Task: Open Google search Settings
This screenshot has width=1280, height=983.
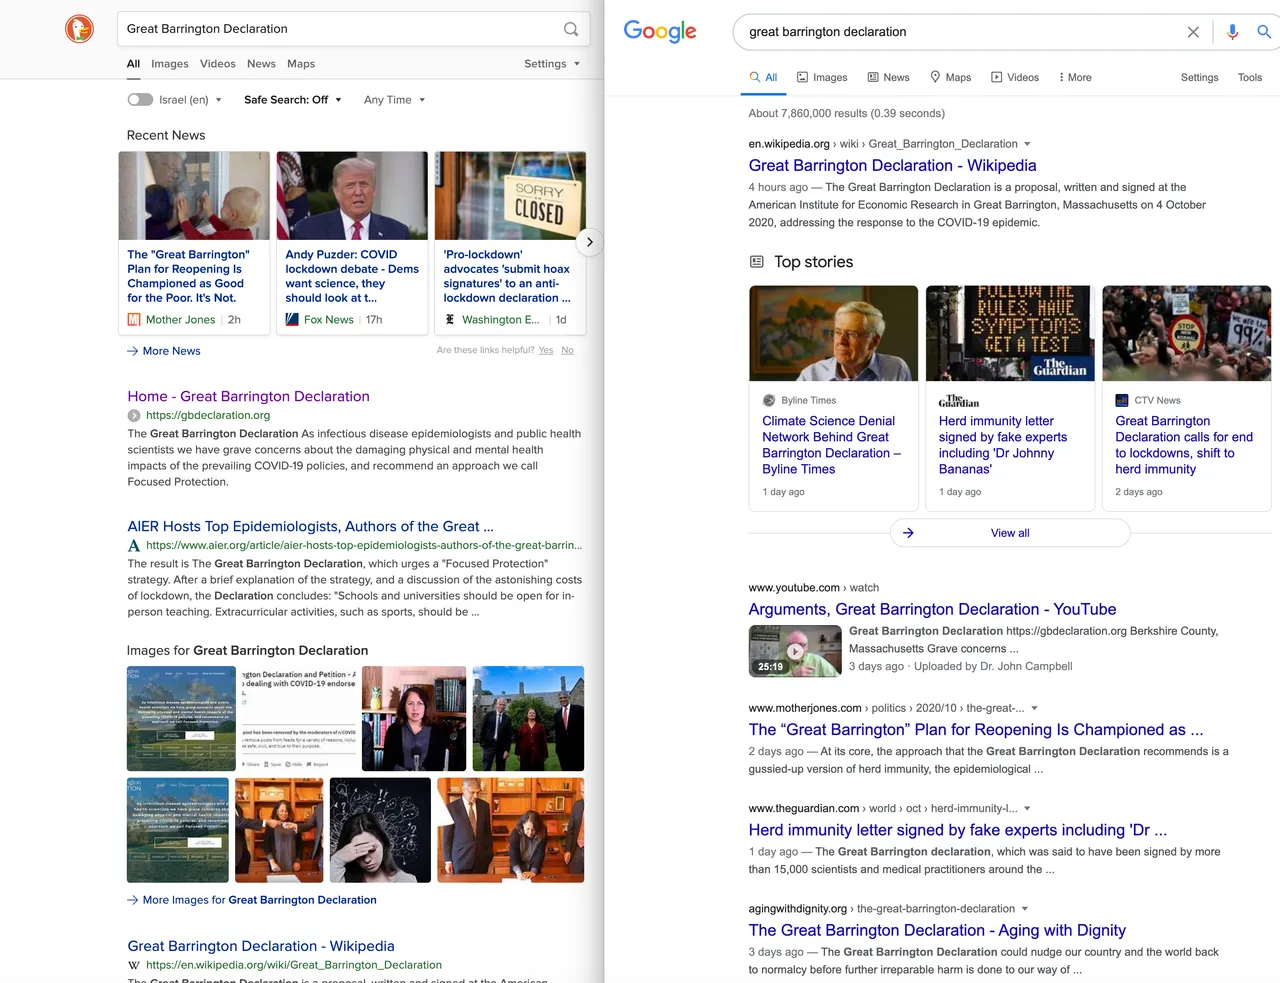Action: [1199, 77]
